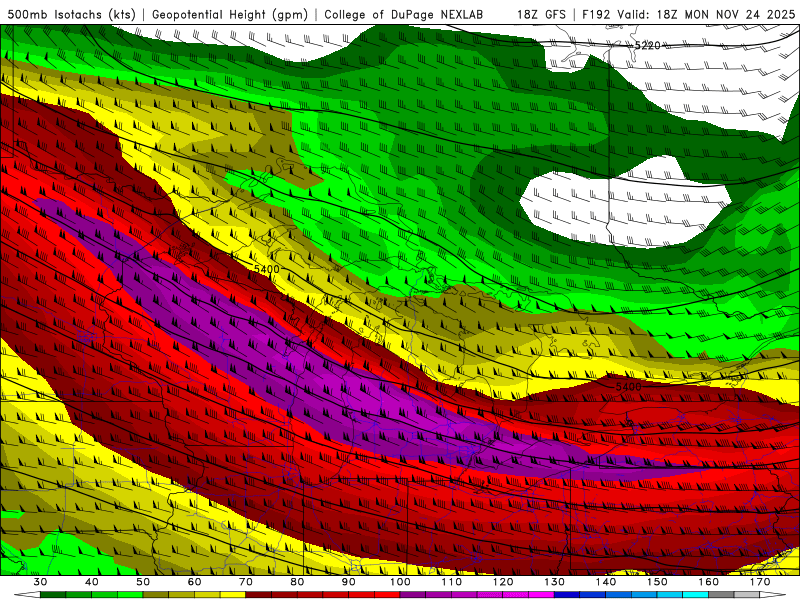Click the 5400 contour label in the dark red band
Viewport: 800px width, 600px height.
pos(628,387)
